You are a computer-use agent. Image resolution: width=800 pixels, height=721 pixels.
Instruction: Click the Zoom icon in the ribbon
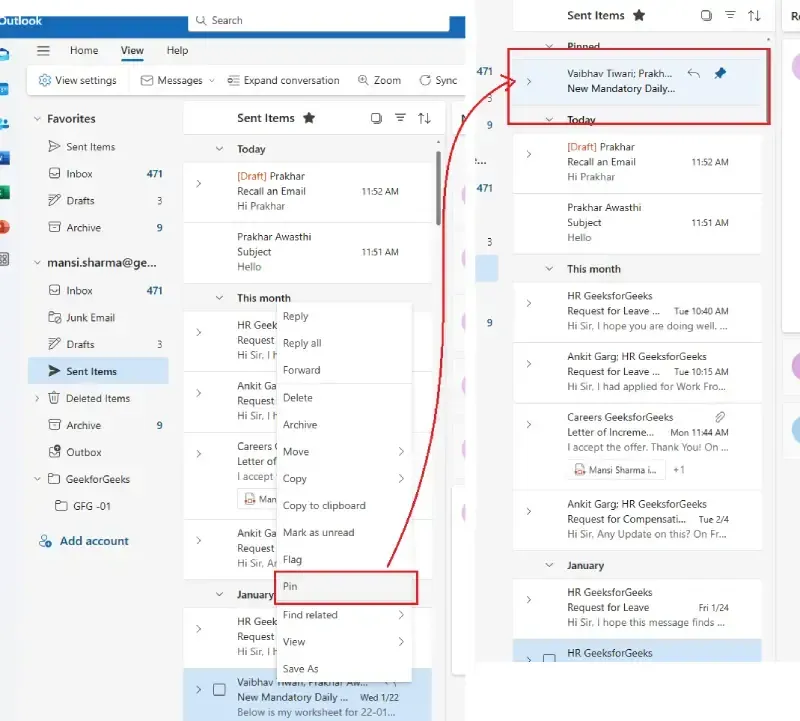pyautogui.click(x=379, y=80)
